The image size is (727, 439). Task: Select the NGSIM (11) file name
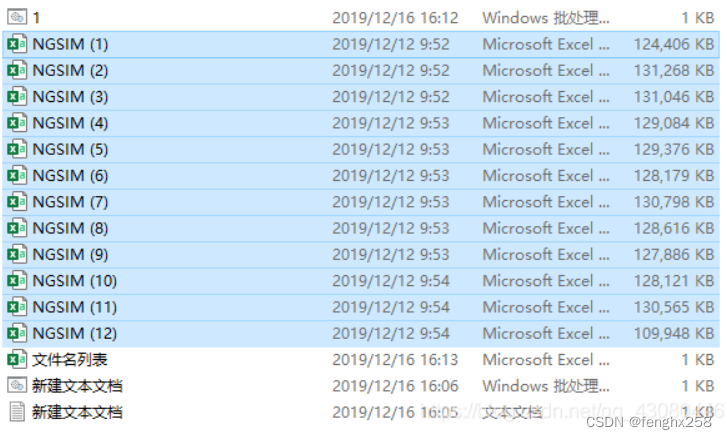pyautogui.click(x=74, y=307)
